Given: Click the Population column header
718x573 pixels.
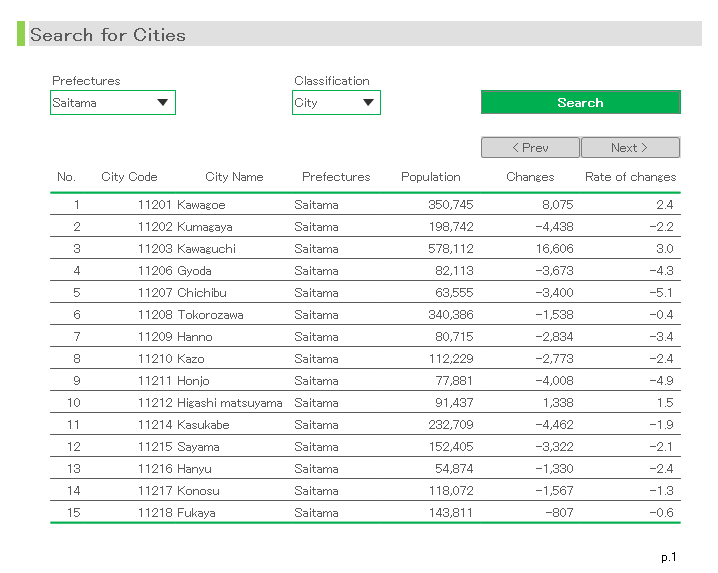Looking at the screenshot, I should pos(430,177).
